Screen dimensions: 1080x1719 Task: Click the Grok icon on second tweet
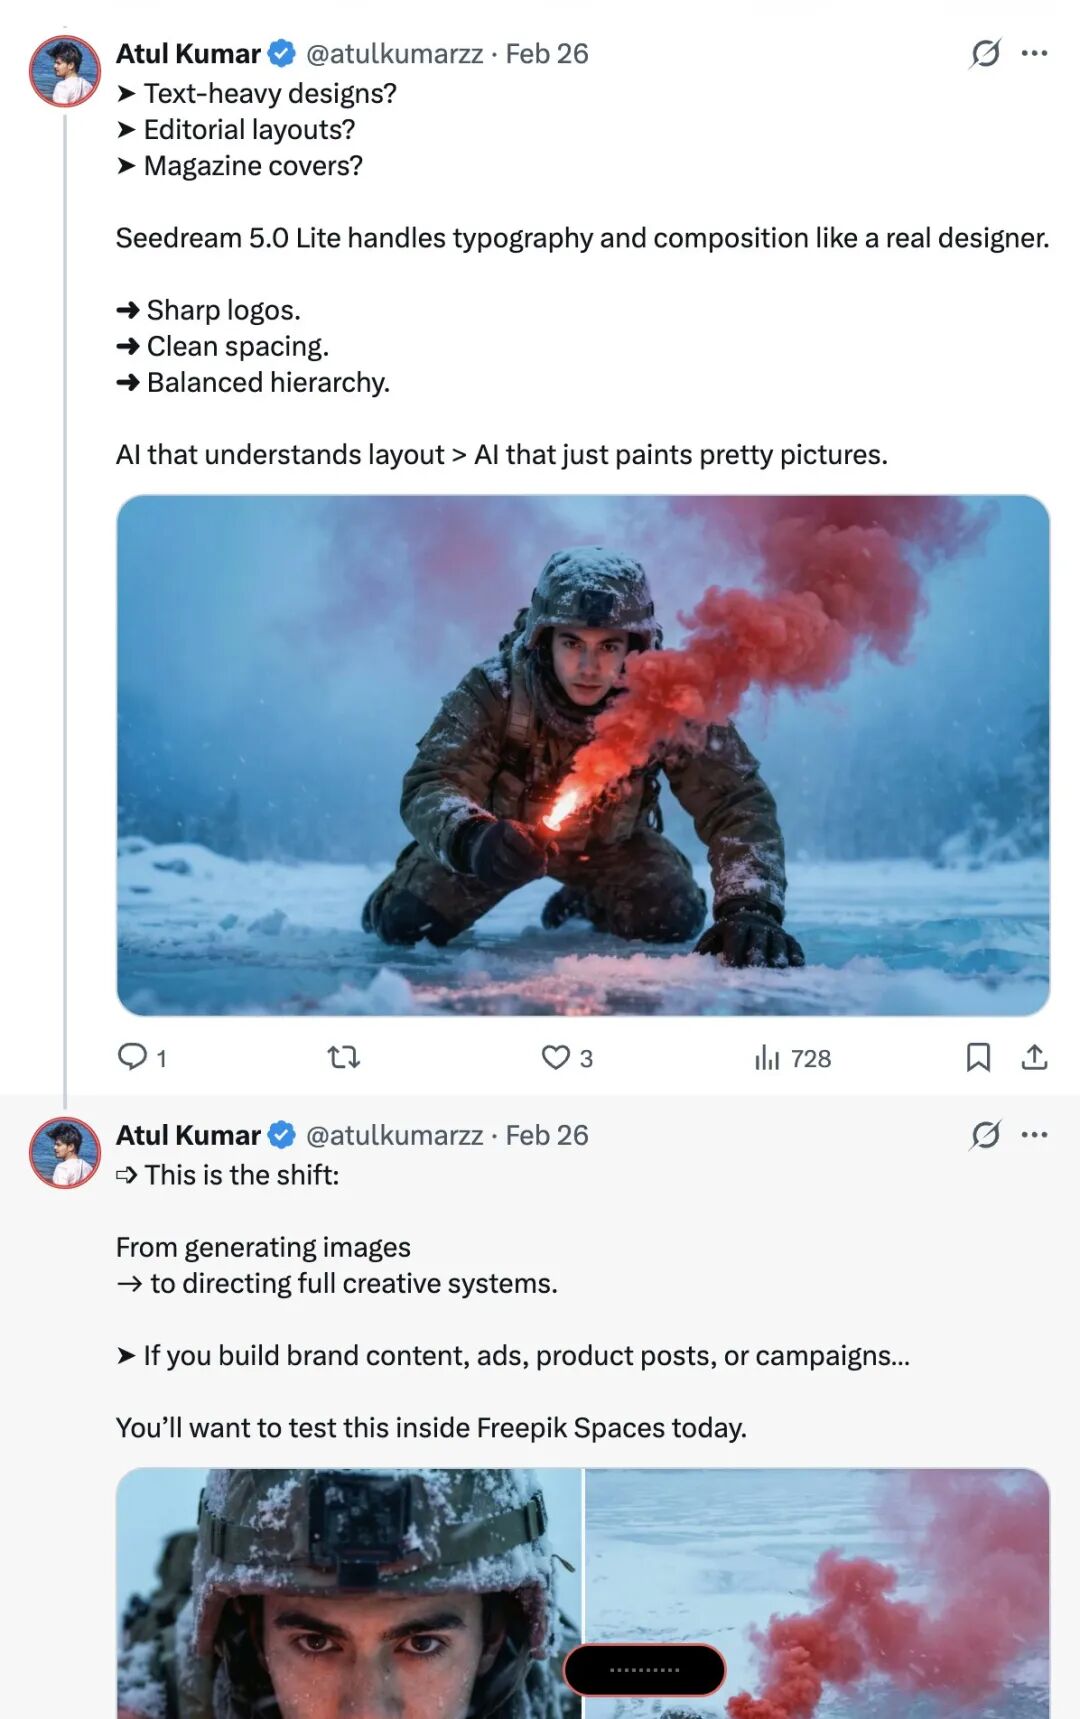(x=985, y=1135)
